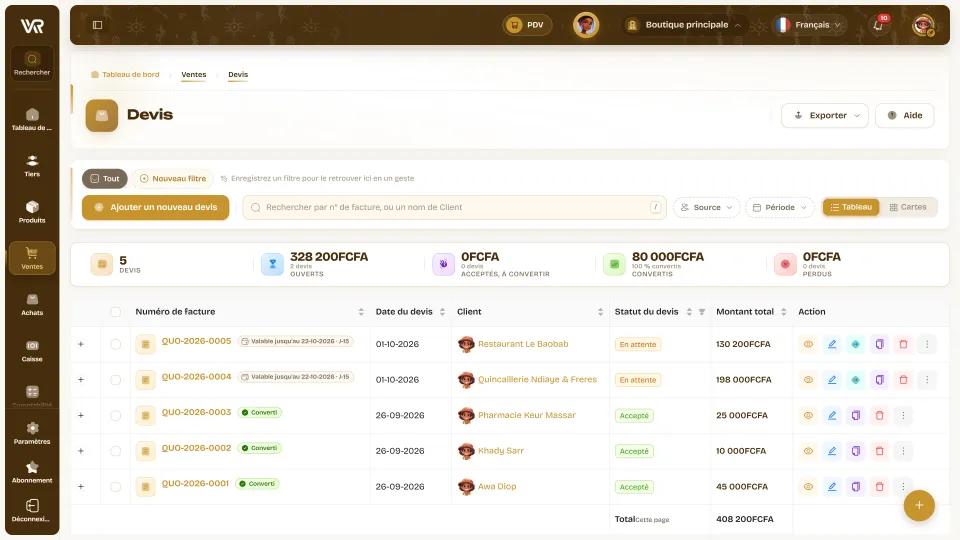Viewport: 960px width, 540px height.
Task: Open quote number QUO-2026-0002 link
Action: (196, 448)
